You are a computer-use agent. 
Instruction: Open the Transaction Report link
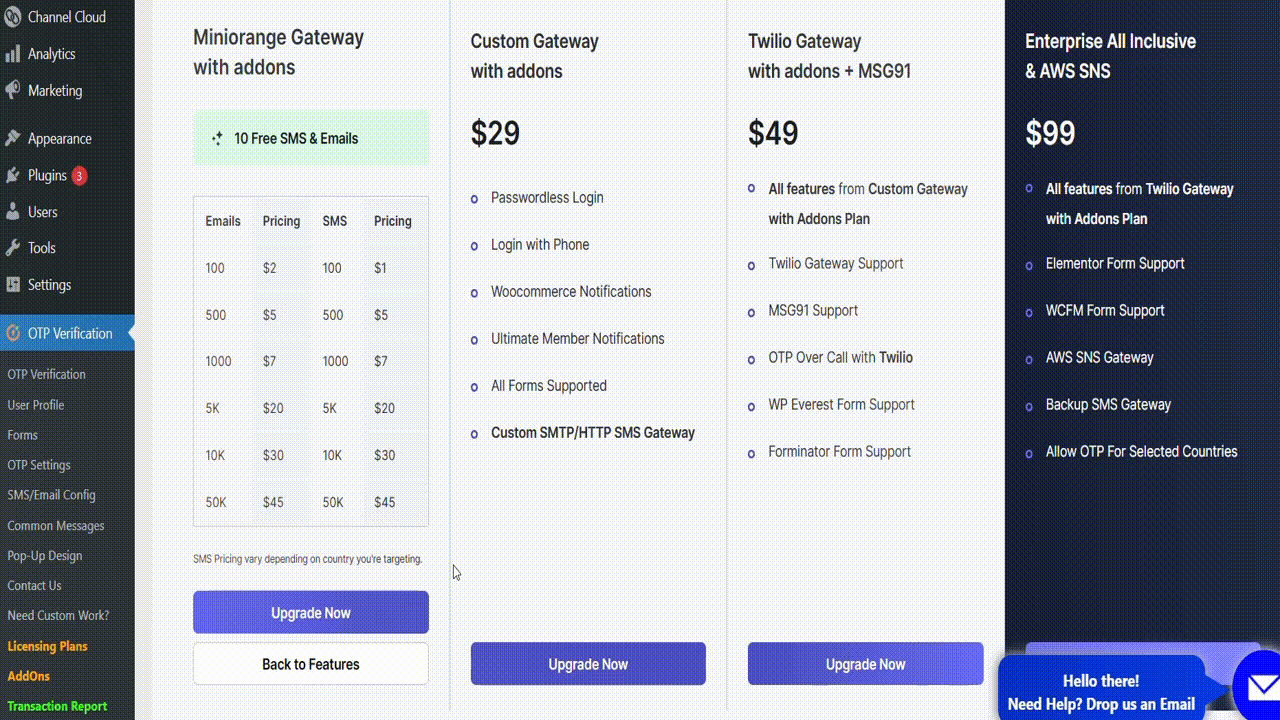(x=57, y=706)
